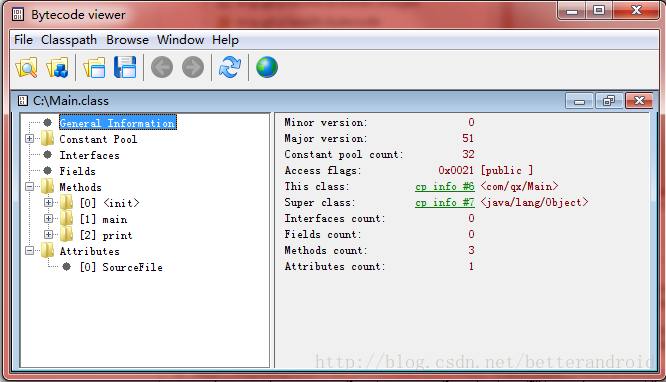Click the folder icon beside [1] main
The height and width of the screenshot is (382, 666).
point(67,219)
